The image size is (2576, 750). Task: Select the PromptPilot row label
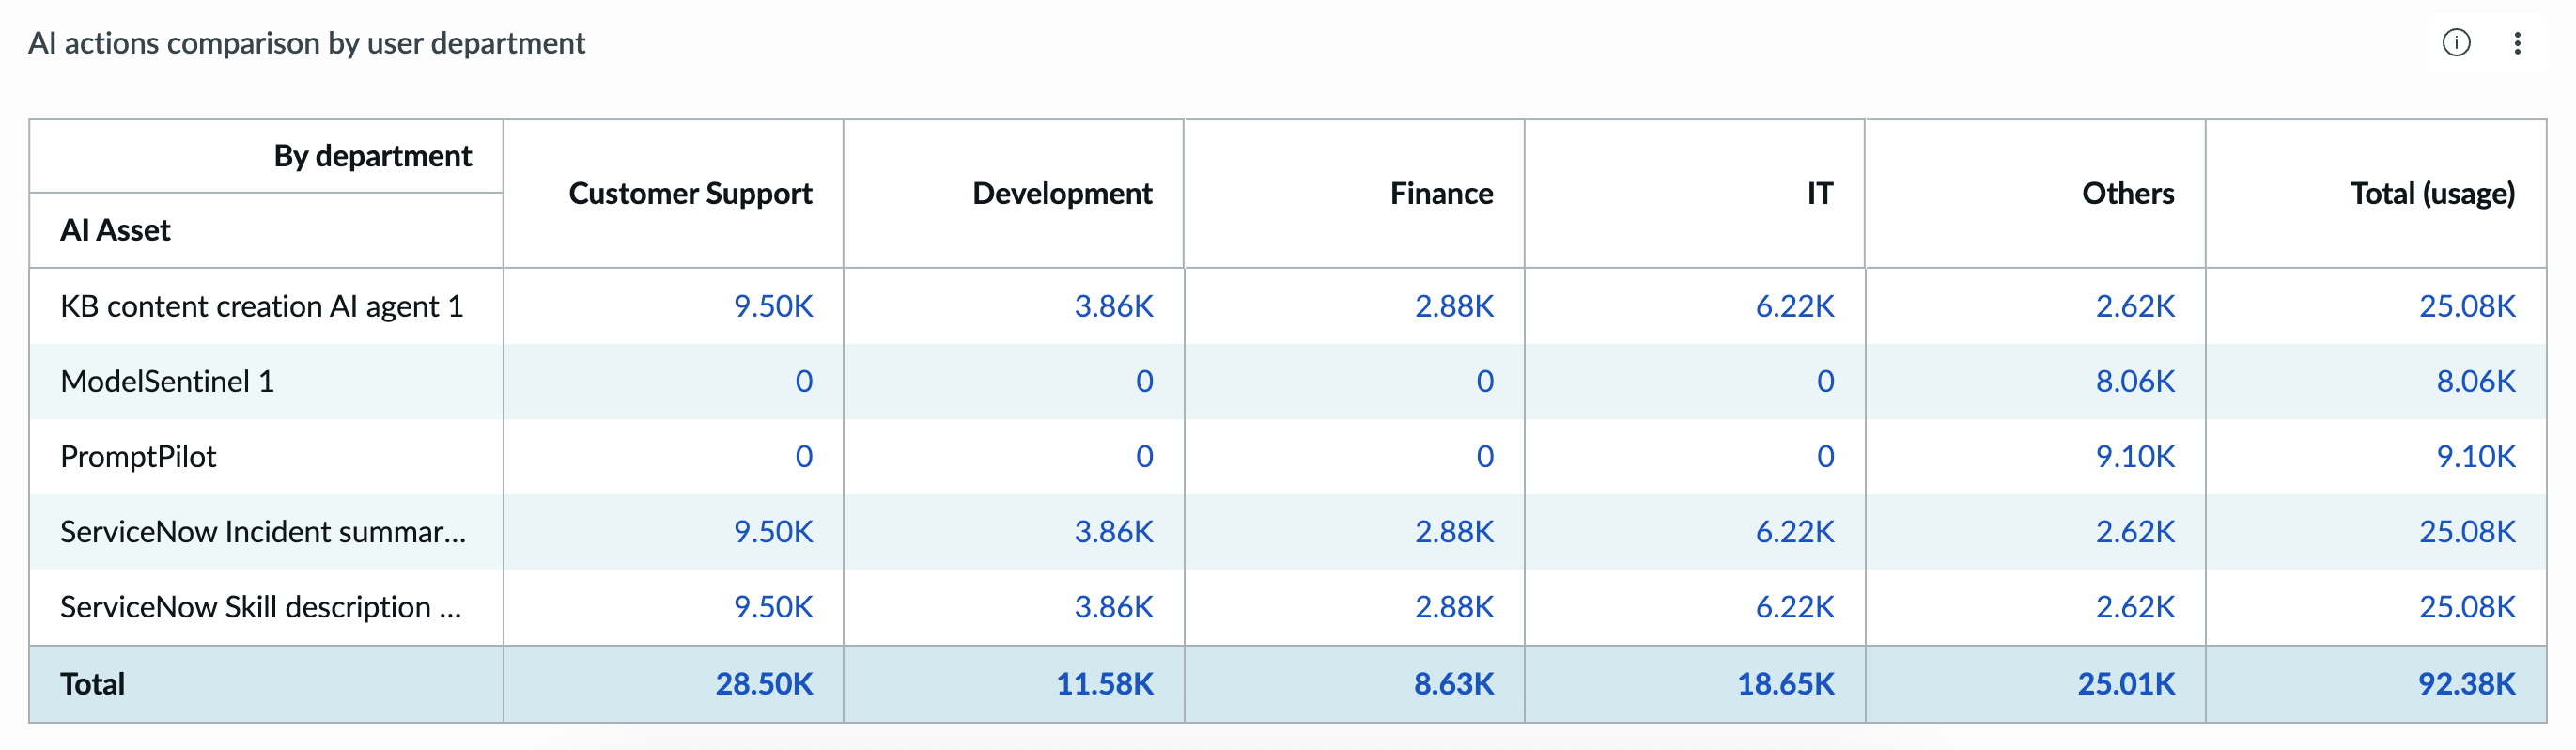[138, 456]
